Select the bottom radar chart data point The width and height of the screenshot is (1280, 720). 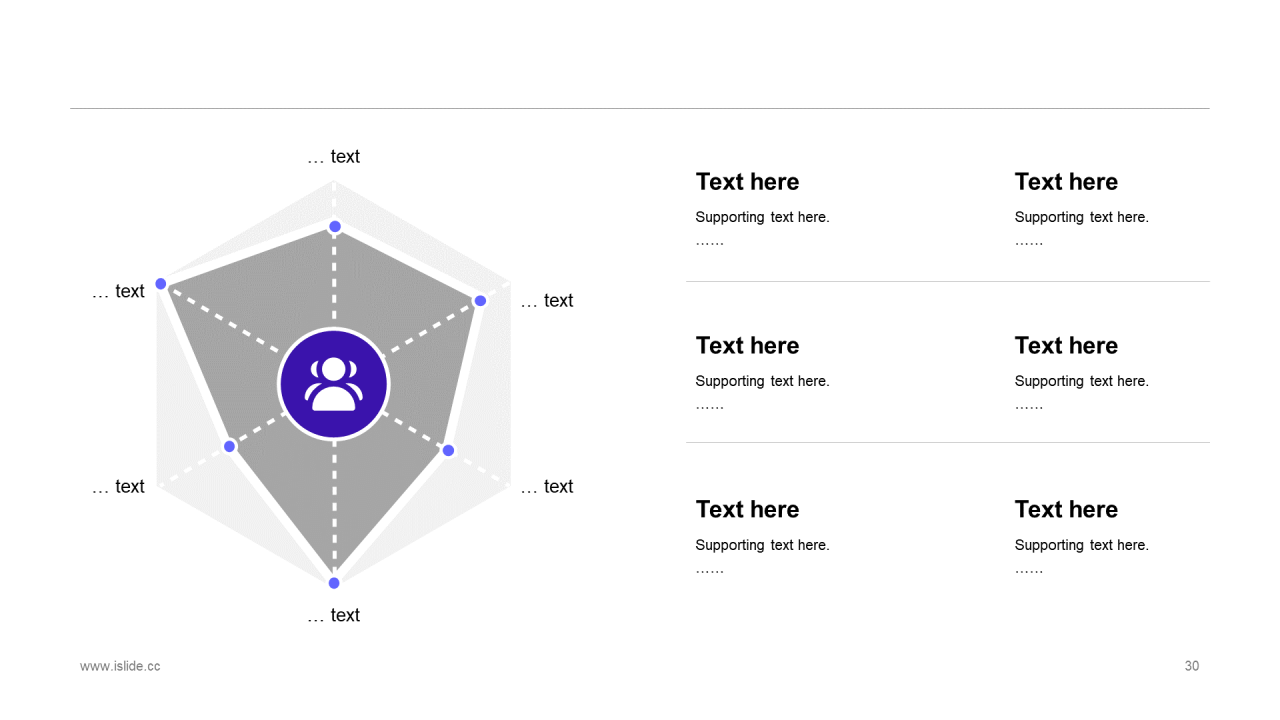334,583
